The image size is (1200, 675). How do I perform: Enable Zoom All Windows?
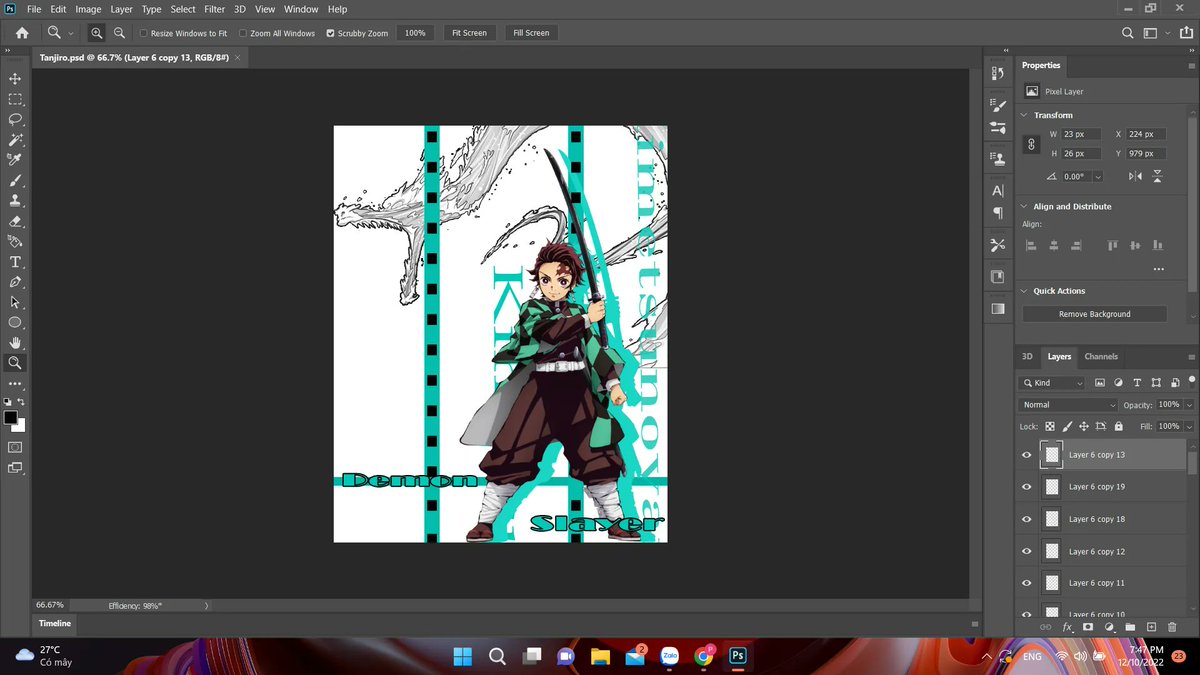(x=241, y=33)
